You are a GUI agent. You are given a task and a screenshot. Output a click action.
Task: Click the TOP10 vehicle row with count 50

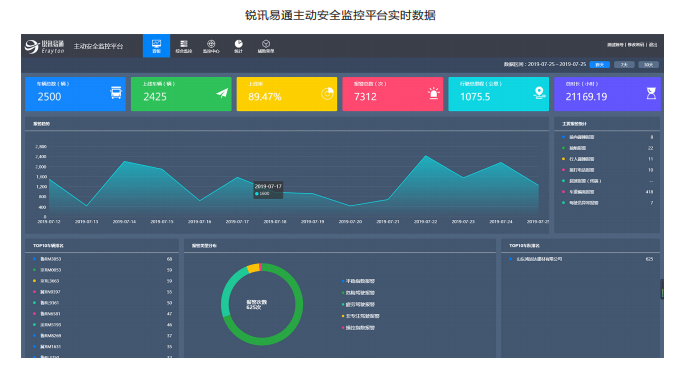[102, 303]
